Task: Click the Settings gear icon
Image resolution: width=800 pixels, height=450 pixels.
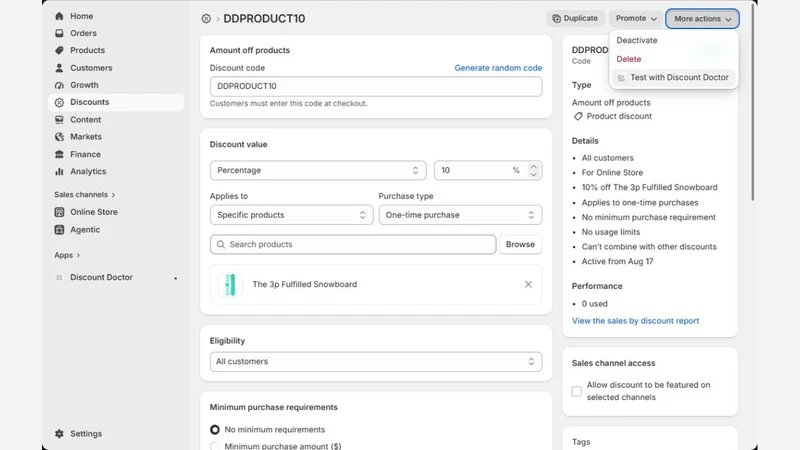Action: pos(59,434)
